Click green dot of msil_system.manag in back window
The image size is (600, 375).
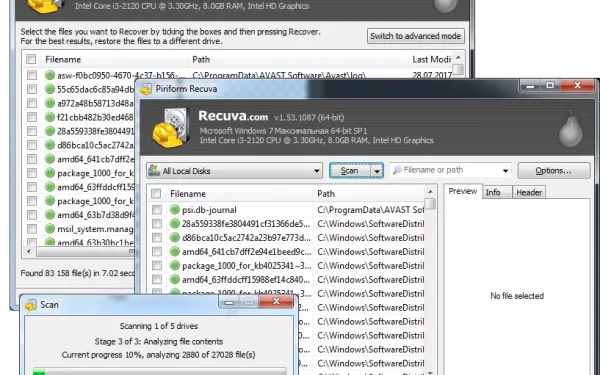(50, 229)
